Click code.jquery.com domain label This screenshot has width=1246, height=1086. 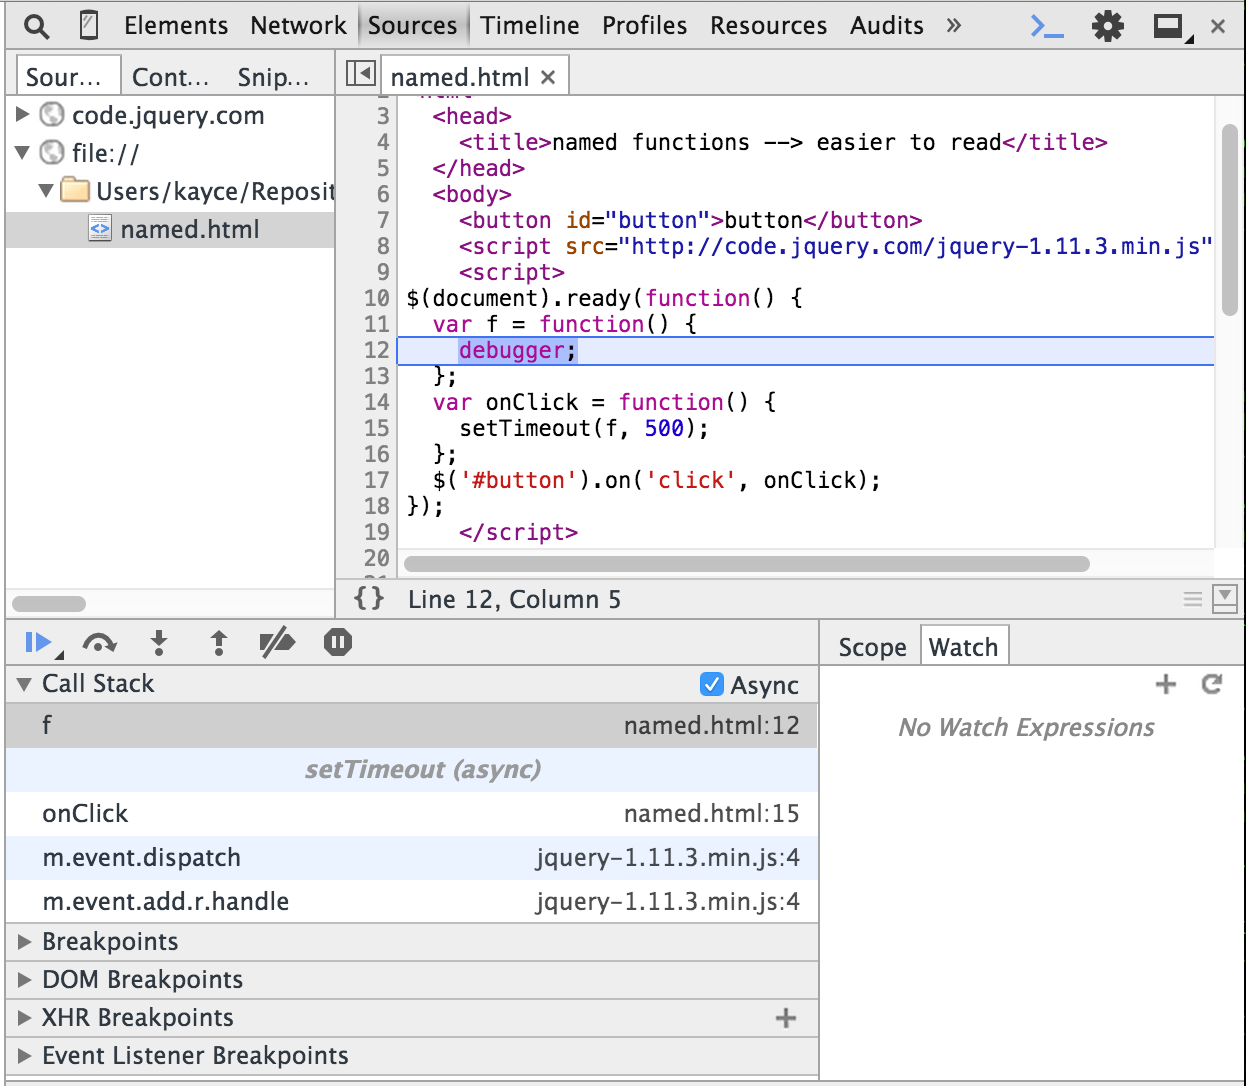pos(168,115)
